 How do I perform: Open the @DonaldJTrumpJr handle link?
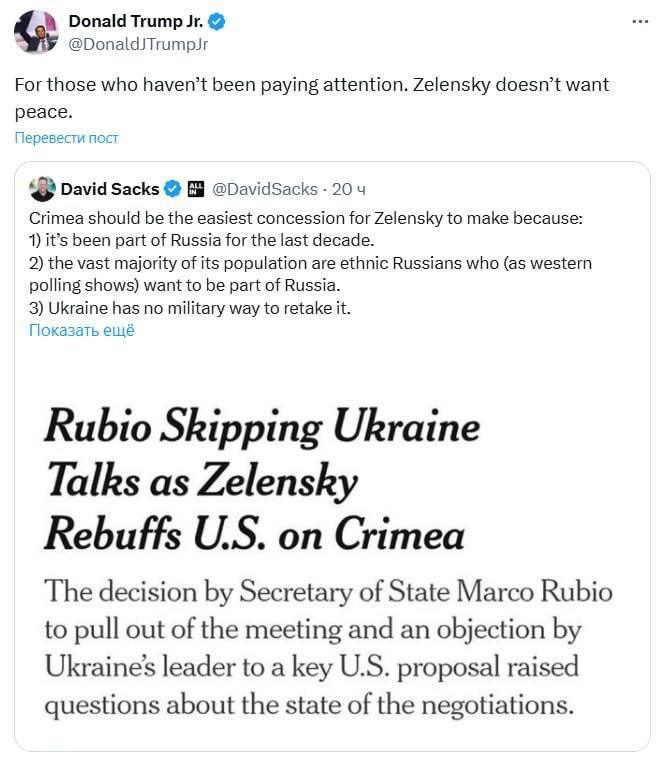pos(138,44)
